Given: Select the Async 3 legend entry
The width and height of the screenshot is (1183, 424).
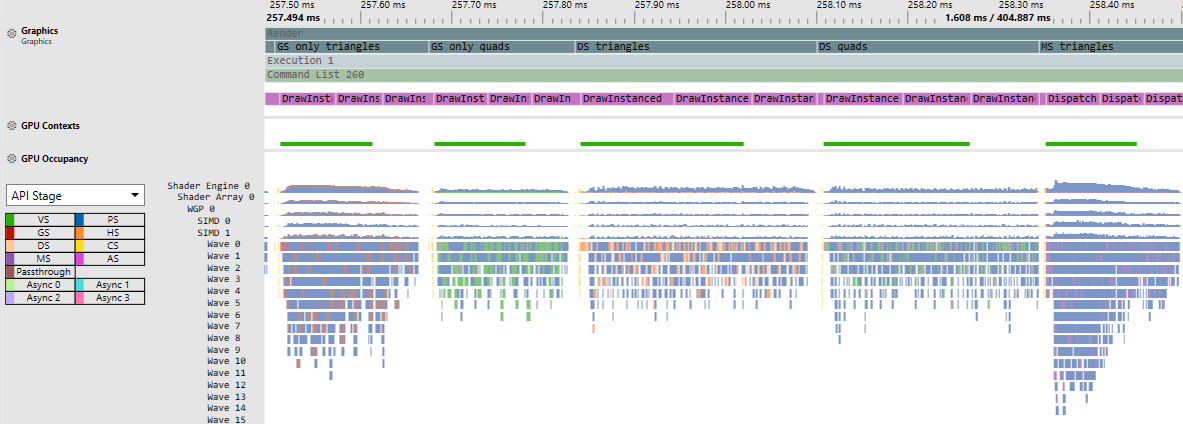Looking at the screenshot, I should coord(110,297).
